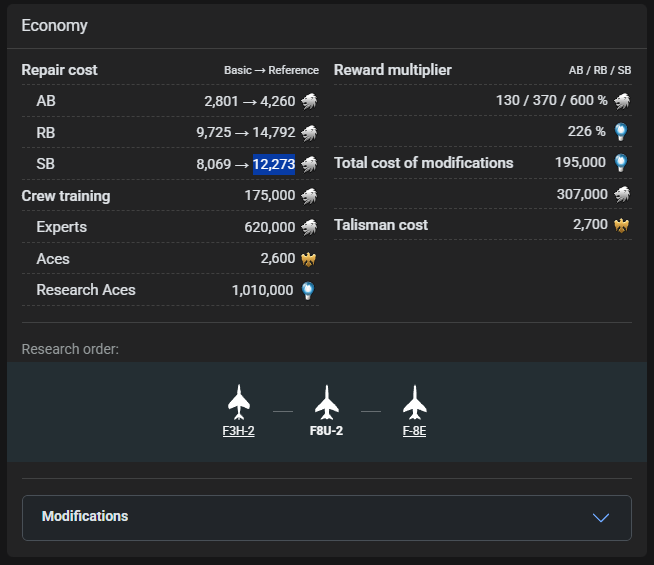Viewport: 654px width, 565px height.
Task: Click the silver lion icon beside RB repair cost
Action: [x=310, y=132]
